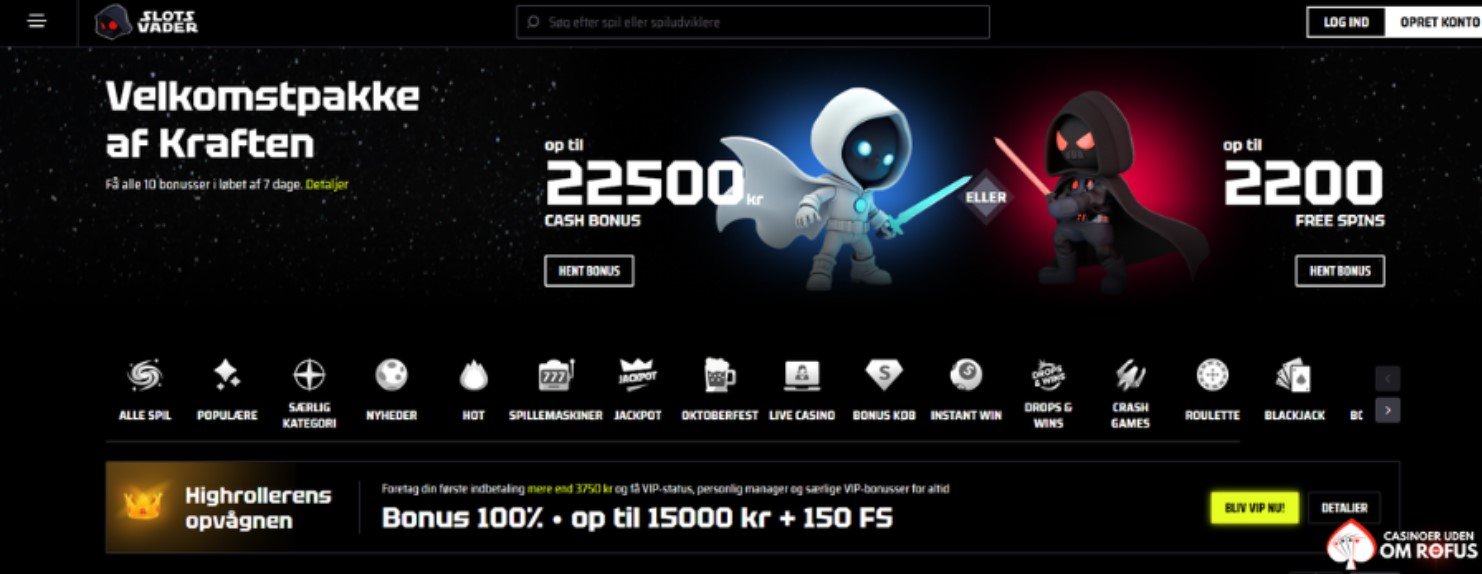1482x574 pixels.
Task: Open the Oktoberfest beer category
Action: coord(720,390)
